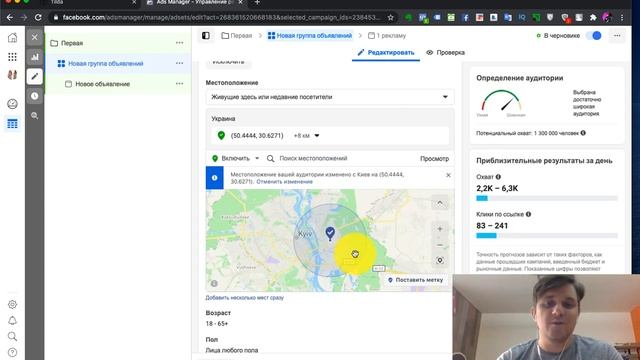Reload the page in browser

point(38,18)
